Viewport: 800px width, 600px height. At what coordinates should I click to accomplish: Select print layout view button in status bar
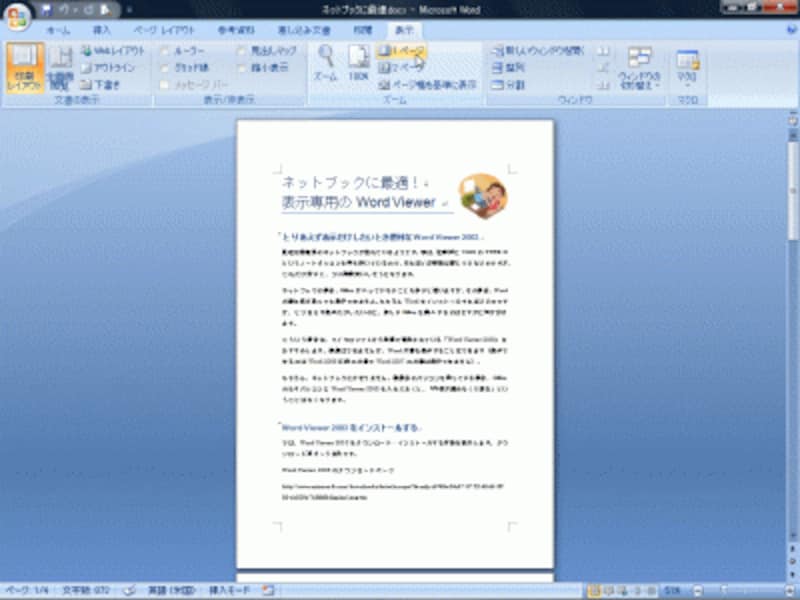tap(593, 591)
